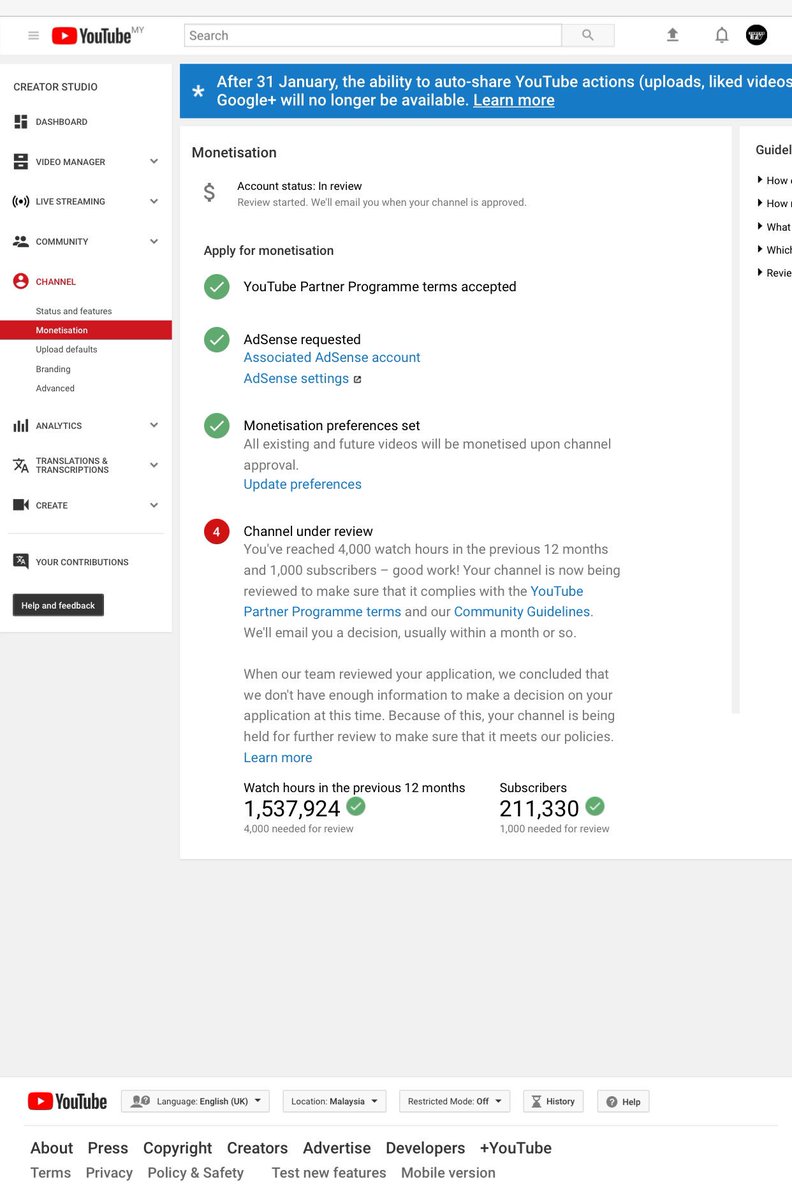Click the search magnifier button
792x1200 pixels.
[588, 35]
